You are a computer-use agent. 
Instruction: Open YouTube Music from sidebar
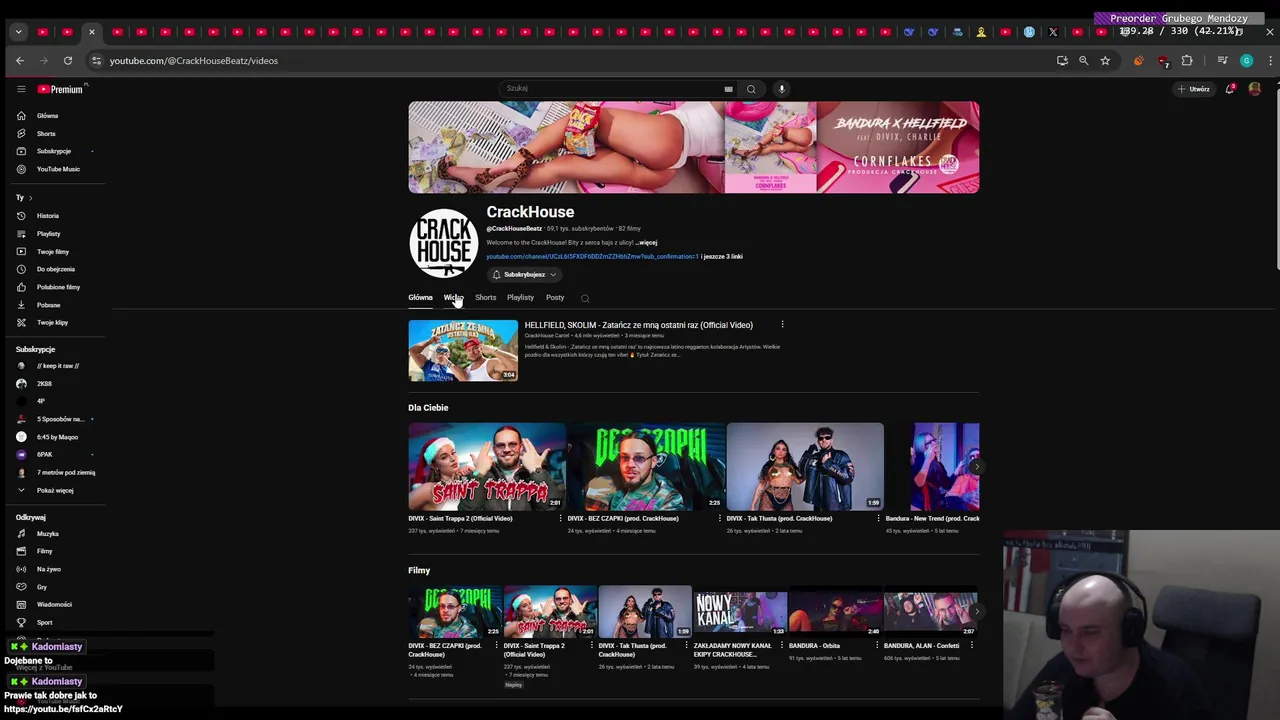click(x=58, y=169)
